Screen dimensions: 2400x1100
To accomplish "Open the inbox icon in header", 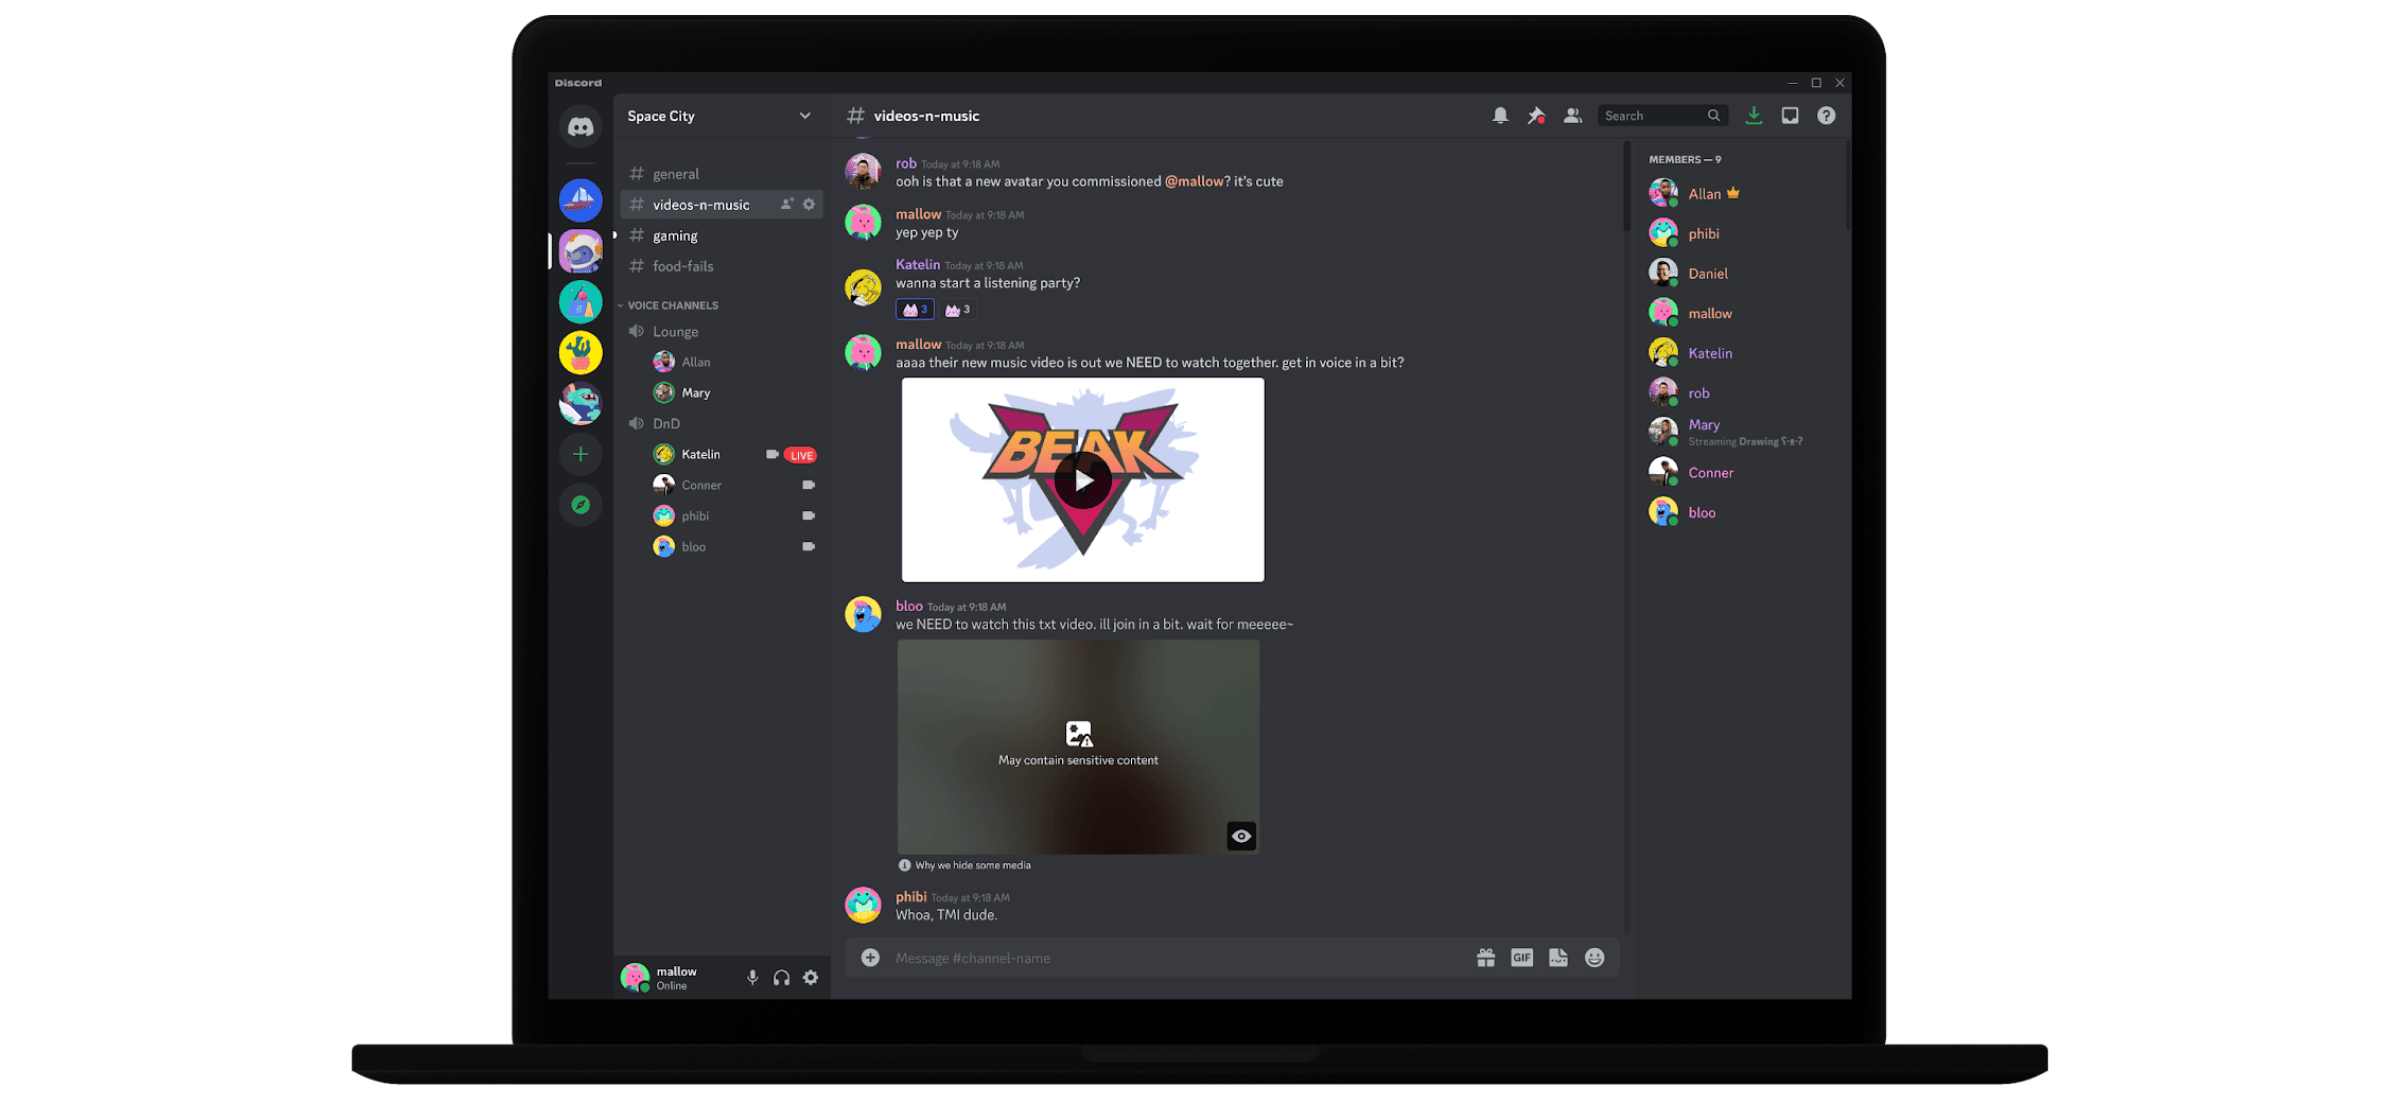I will coord(1790,116).
